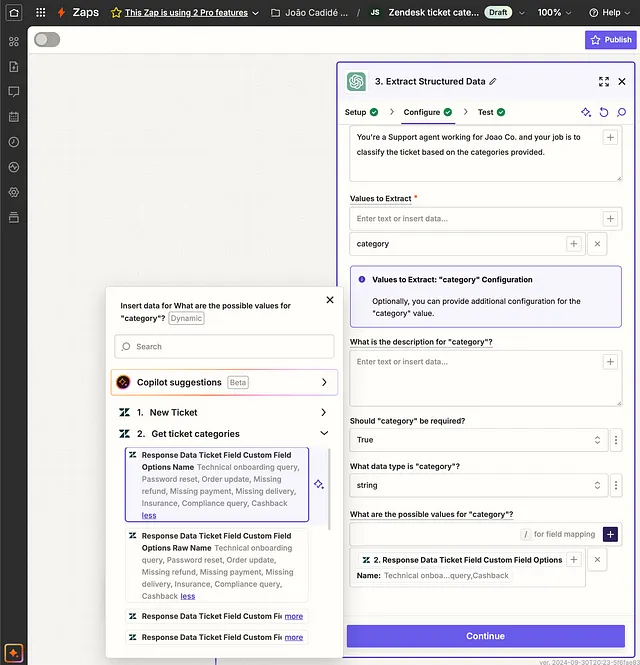Click the first collapsed item's 'more' link
Viewport: 640px width, 665px height.
point(294,616)
